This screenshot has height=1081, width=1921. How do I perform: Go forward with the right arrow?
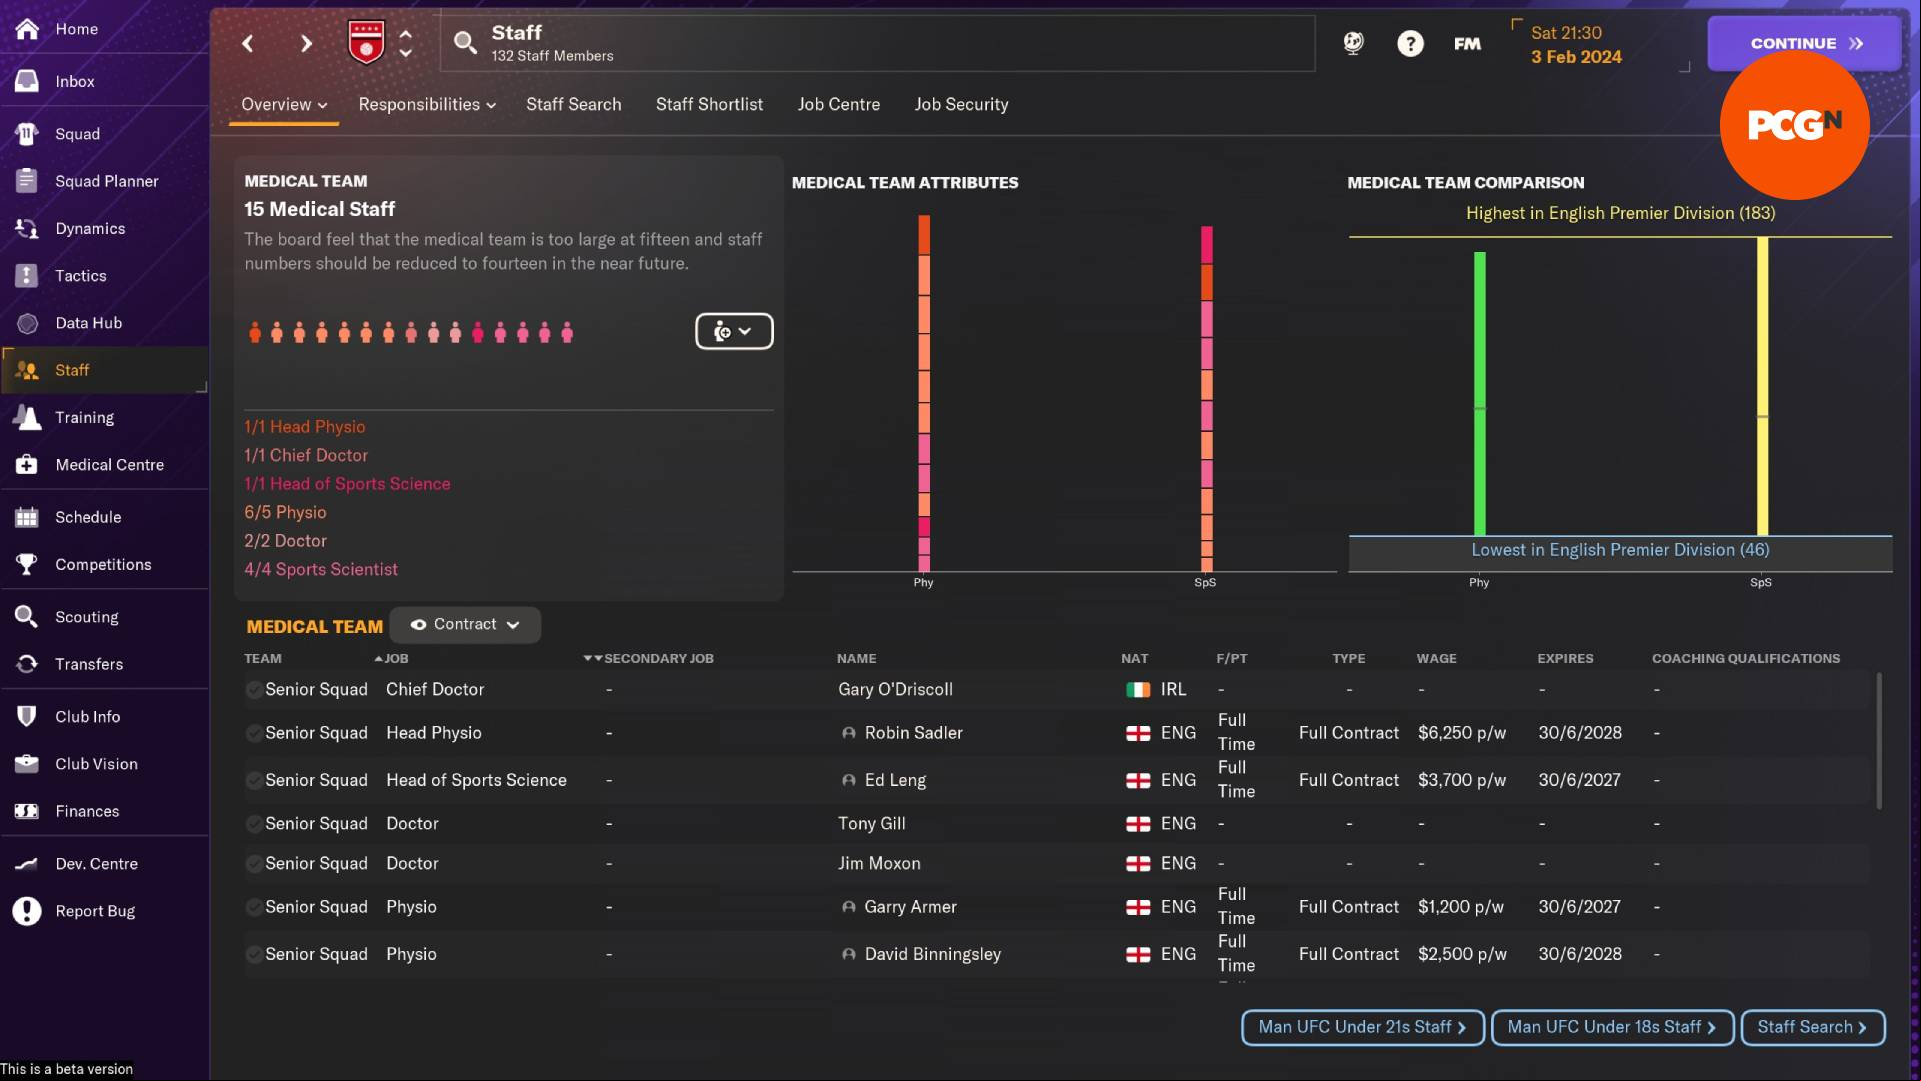coord(306,43)
